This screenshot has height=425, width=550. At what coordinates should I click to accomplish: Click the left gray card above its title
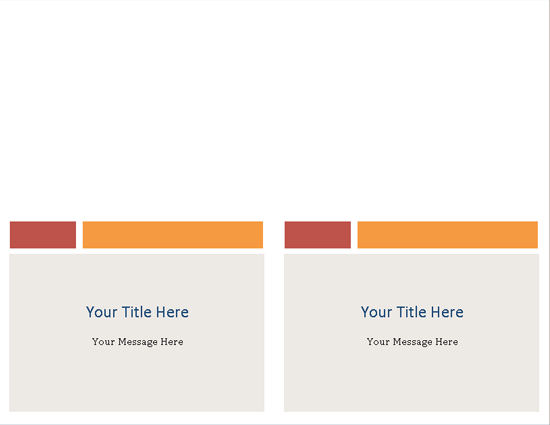click(x=136, y=278)
